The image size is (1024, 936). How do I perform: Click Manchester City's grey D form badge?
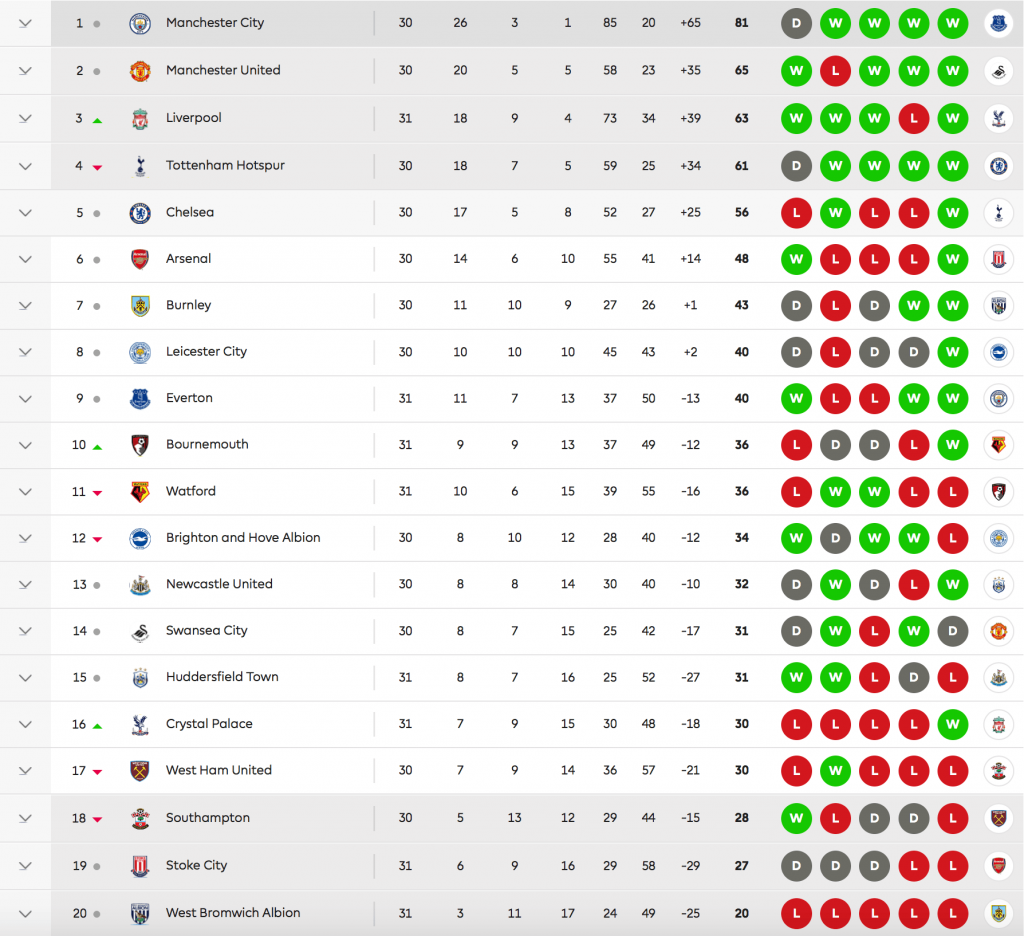[796, 23]
